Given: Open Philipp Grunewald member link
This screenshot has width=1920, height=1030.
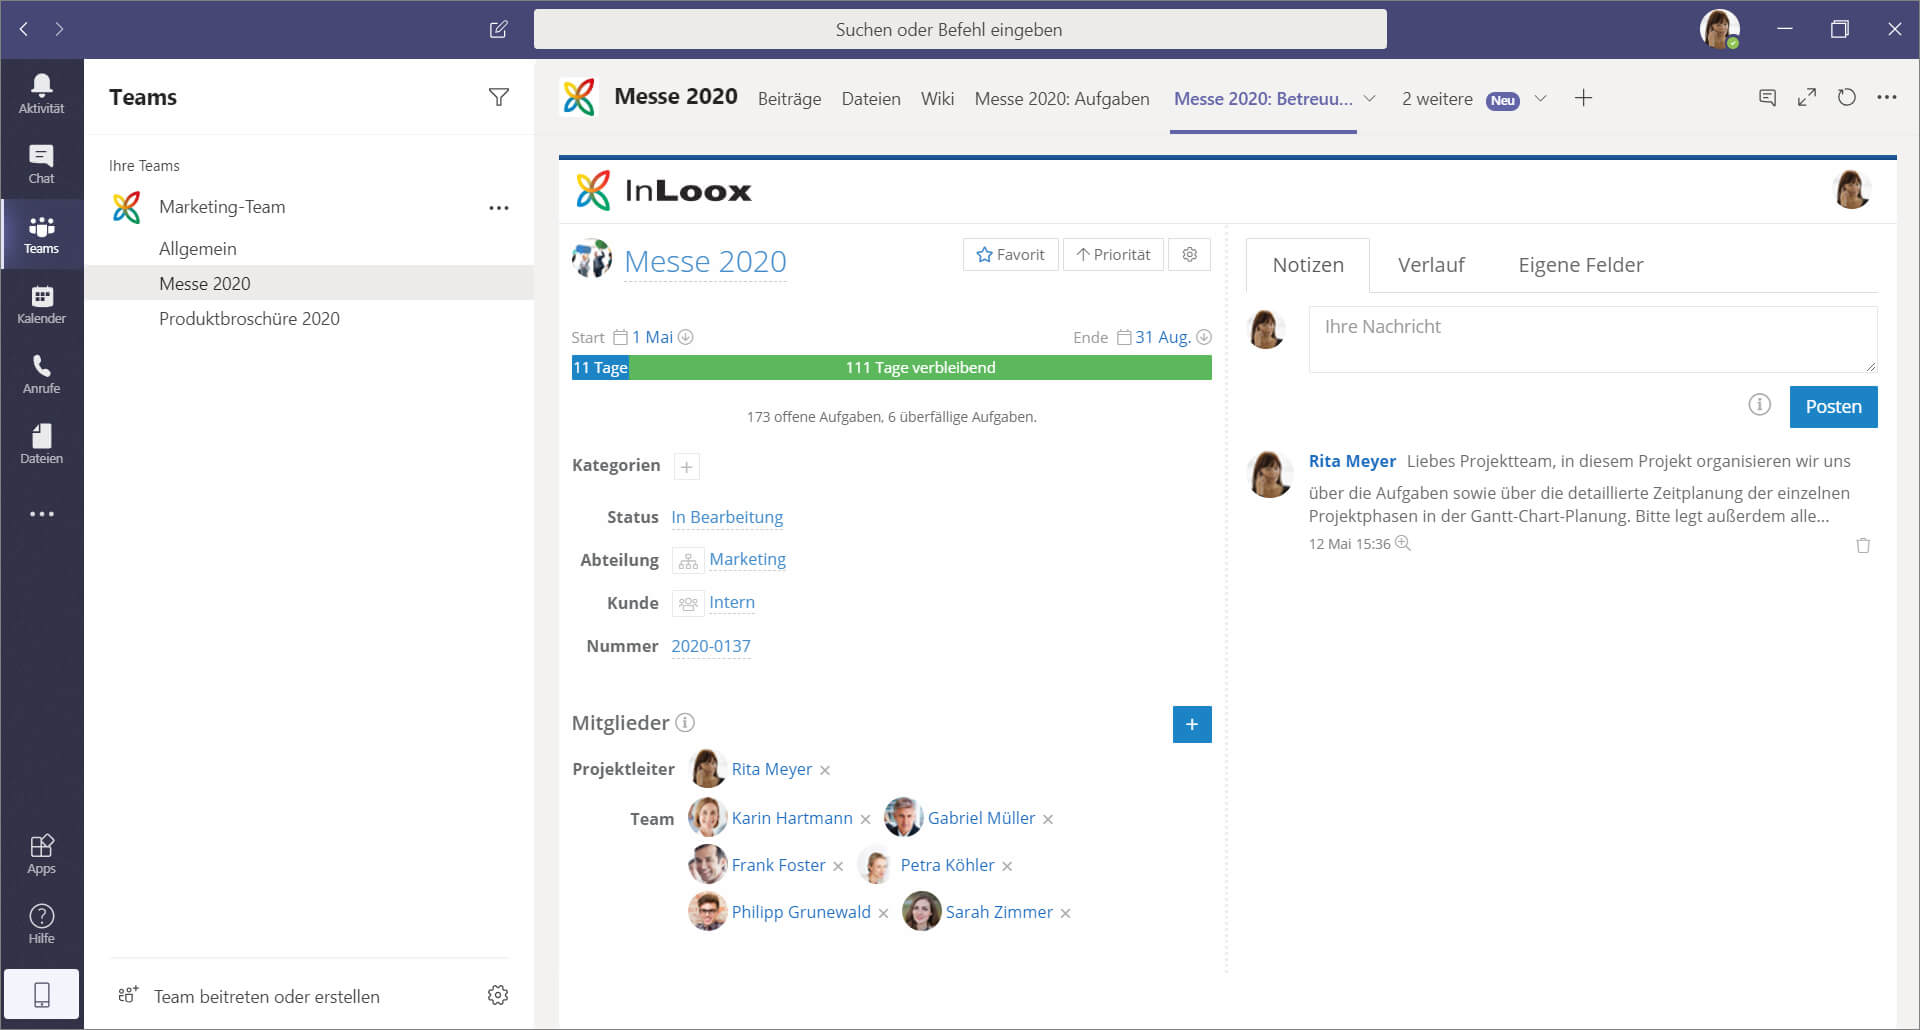Looking at the screenshot, I should pyautogui.click(x=800, y=912).
